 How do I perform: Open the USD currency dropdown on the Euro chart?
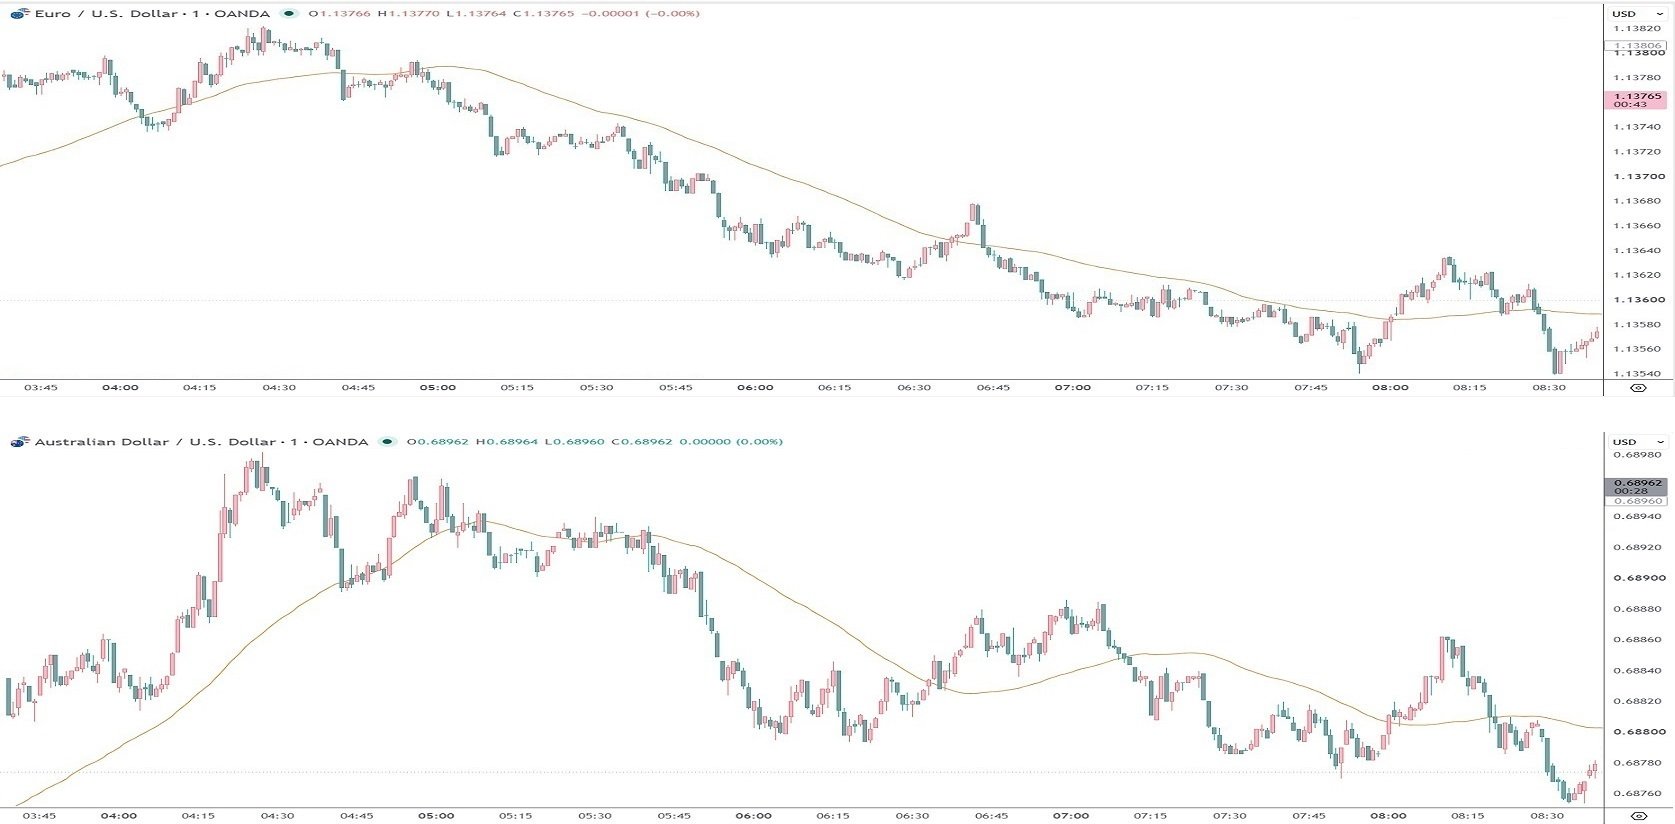pos(1637,14)
